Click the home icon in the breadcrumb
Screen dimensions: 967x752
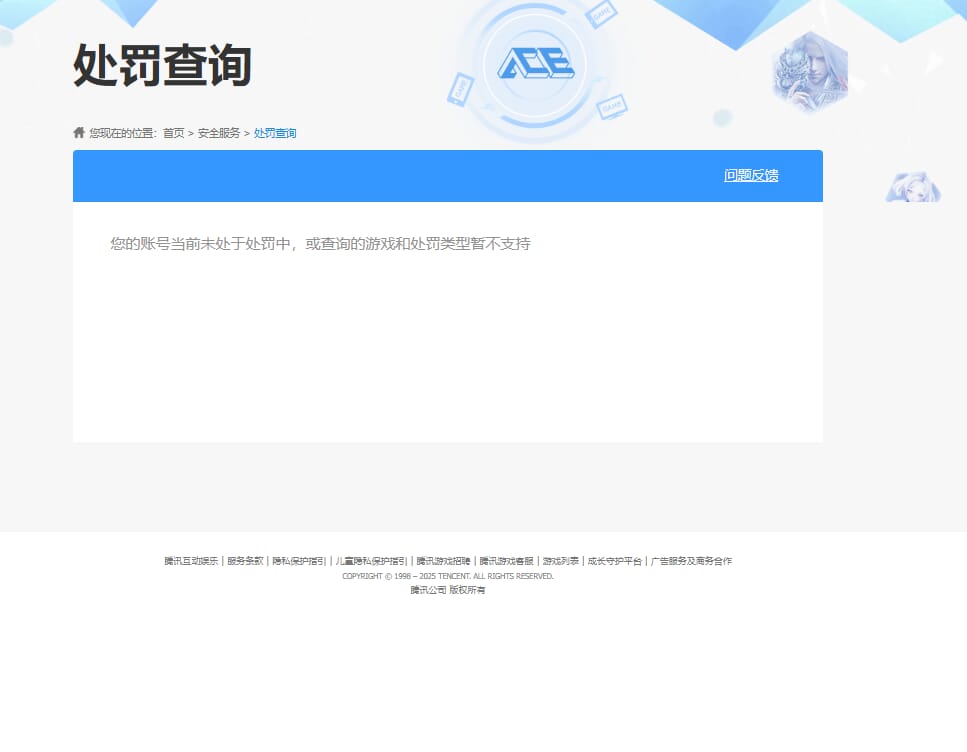click(79, 131)
